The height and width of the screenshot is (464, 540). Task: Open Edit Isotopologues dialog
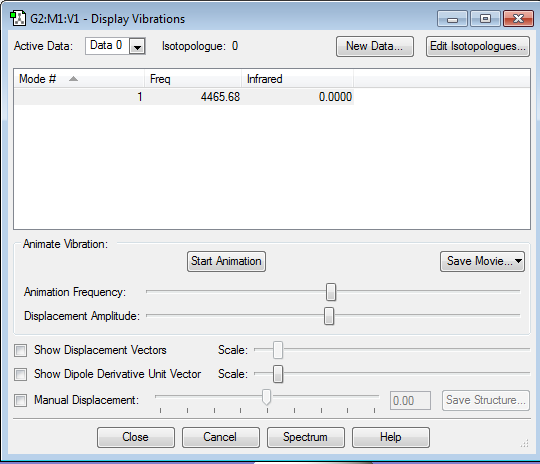point(478,46)
